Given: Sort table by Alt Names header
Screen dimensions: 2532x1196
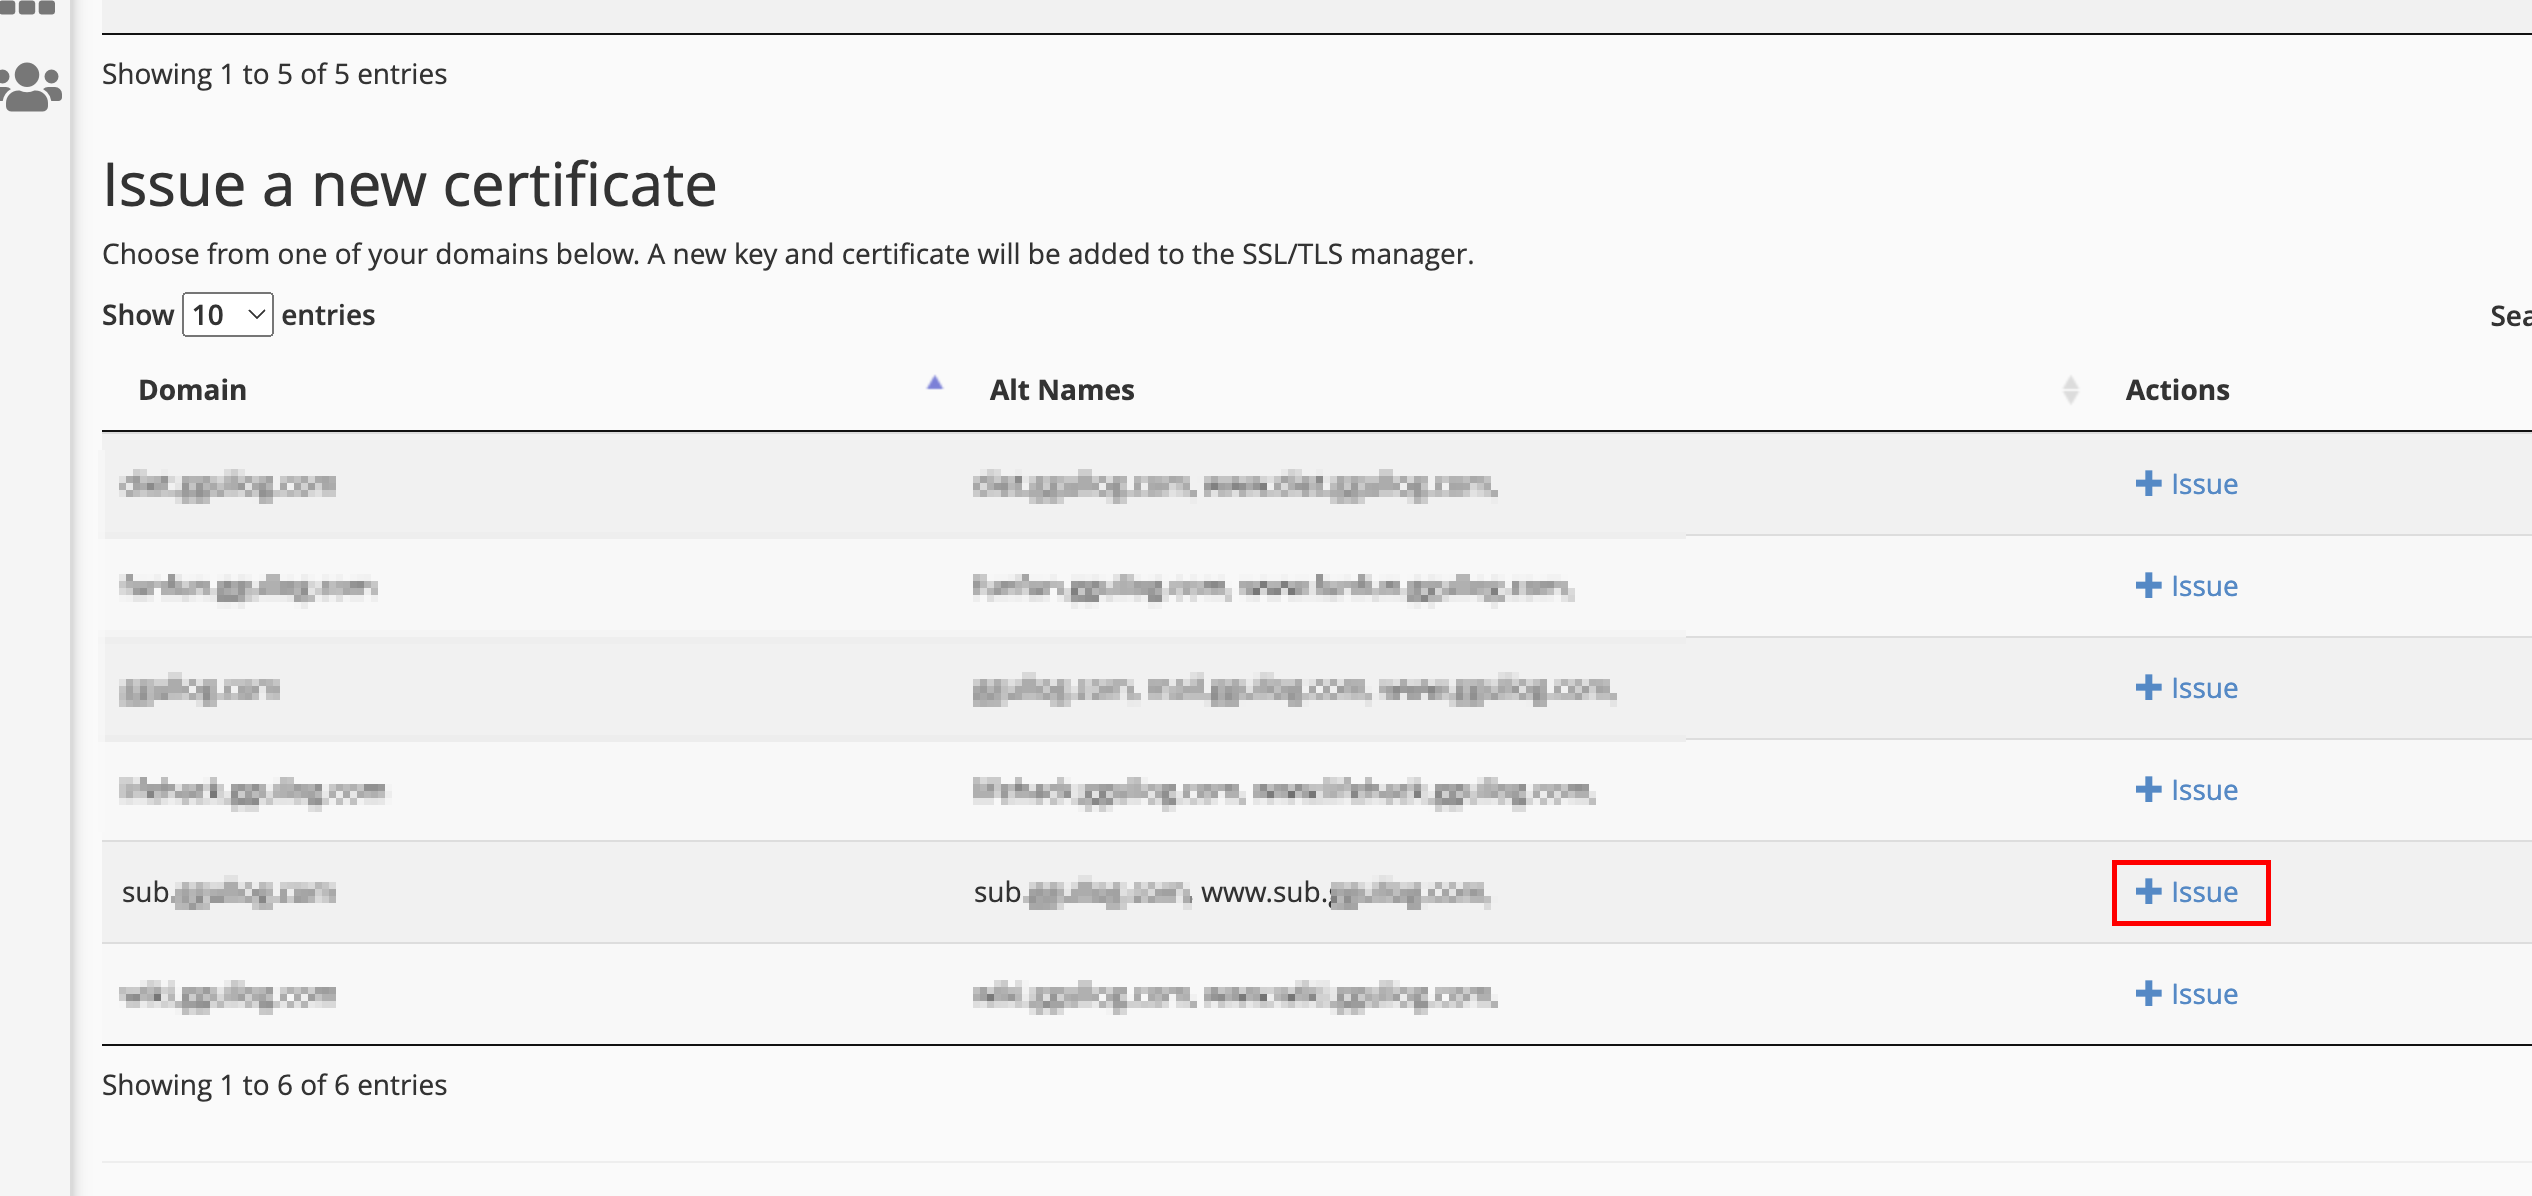Looking at the screenshot, I should [1061, 390].
